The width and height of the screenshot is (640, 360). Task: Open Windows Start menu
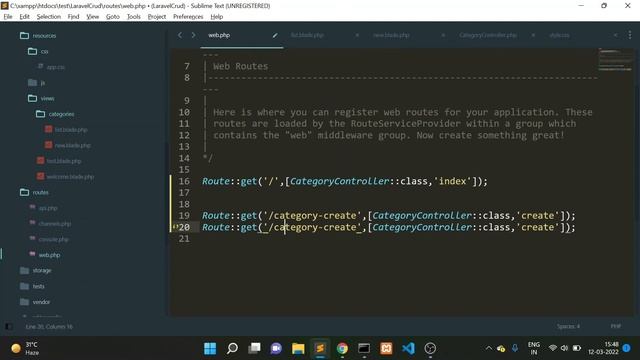click(x=210, y=349)
